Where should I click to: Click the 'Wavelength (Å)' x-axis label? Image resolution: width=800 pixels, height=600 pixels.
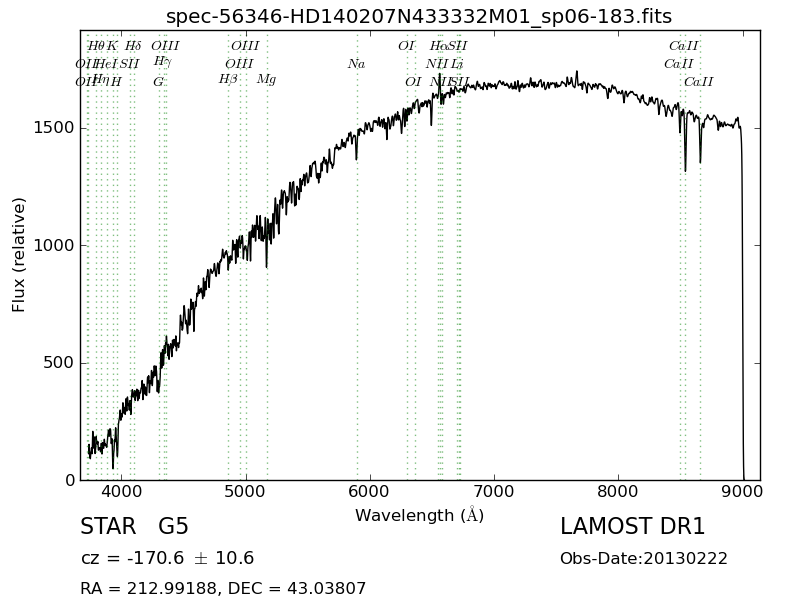419,515
